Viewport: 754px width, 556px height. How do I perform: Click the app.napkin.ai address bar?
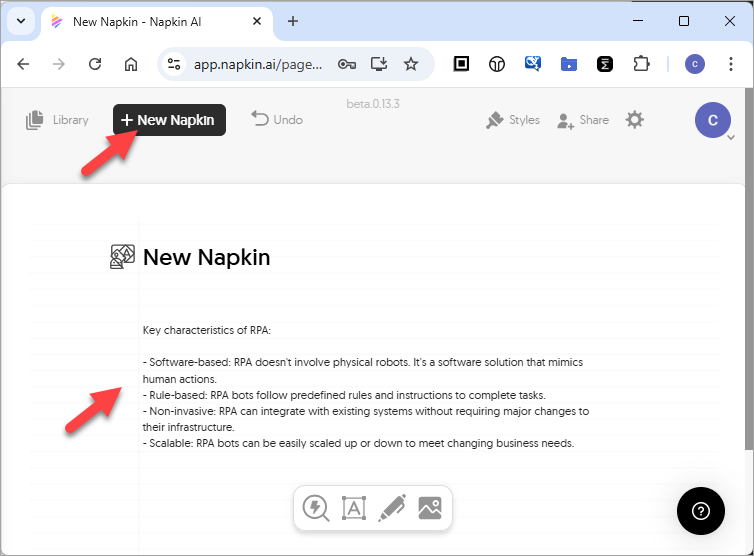point(258,64)
